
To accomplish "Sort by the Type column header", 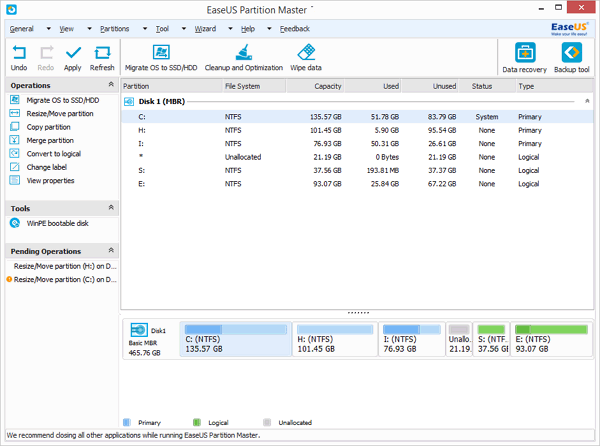I will click(554, 86).
